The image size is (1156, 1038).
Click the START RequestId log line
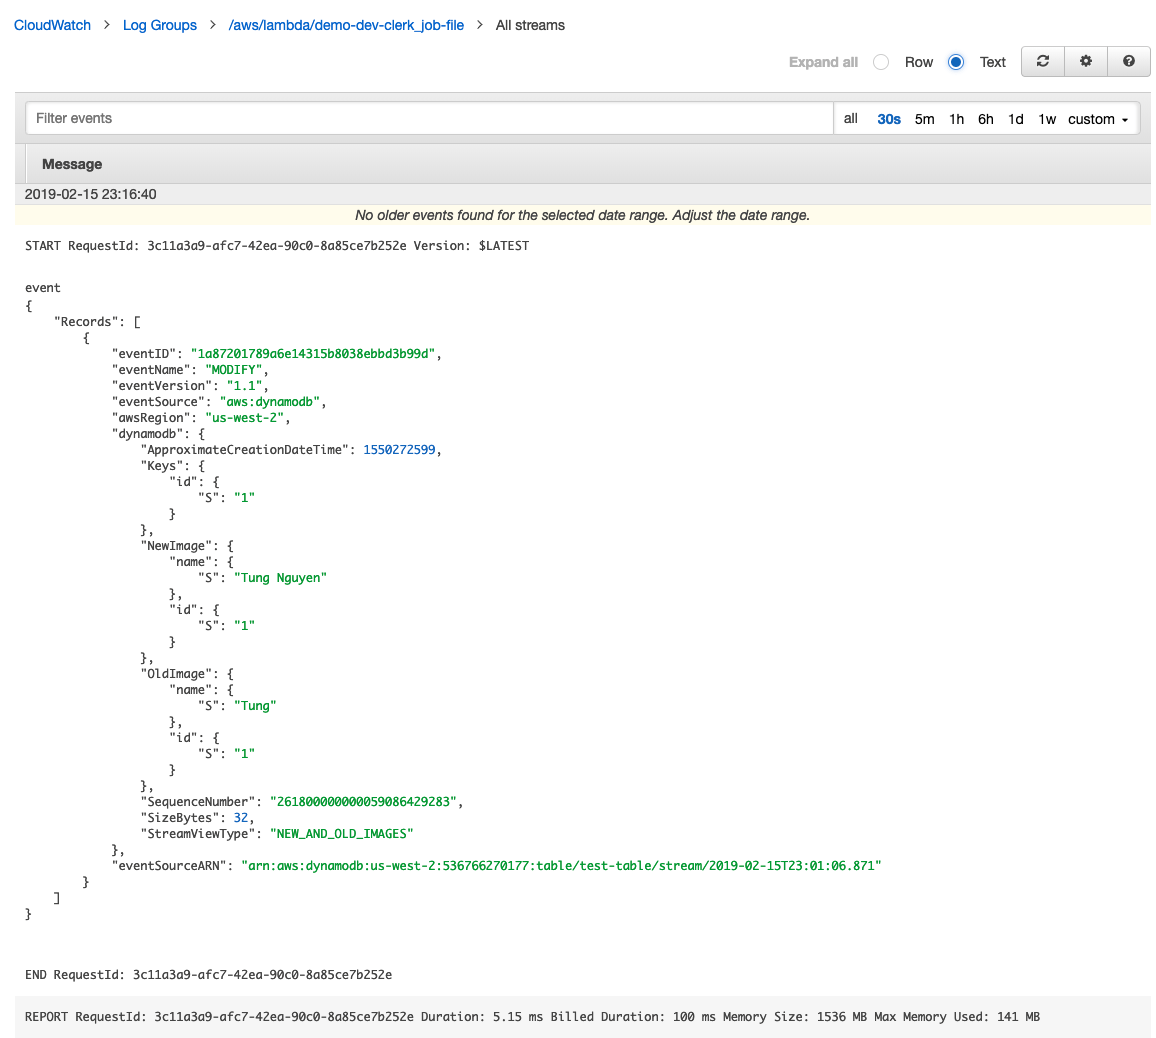point(276,246)
